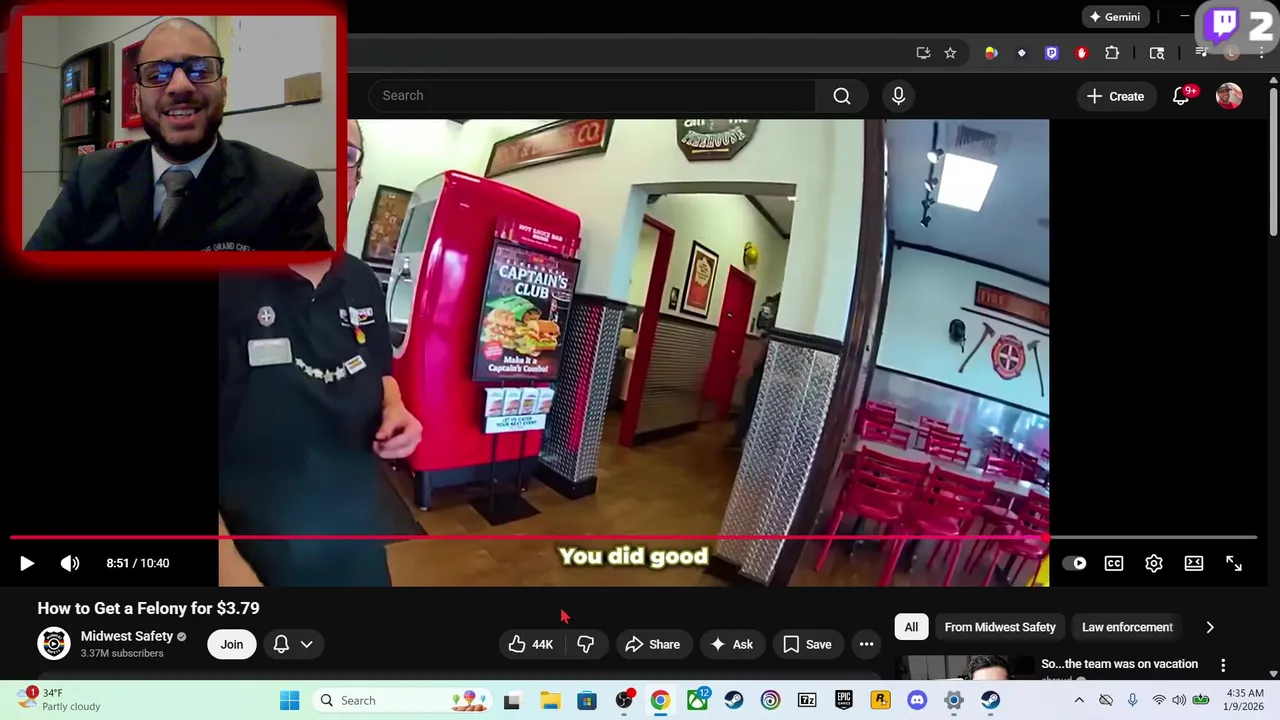Image resolution: width=1280 pixels, height=720 pixels.
Task: Toggle the autoplay switch in player controls
Action: [1074, 563]
